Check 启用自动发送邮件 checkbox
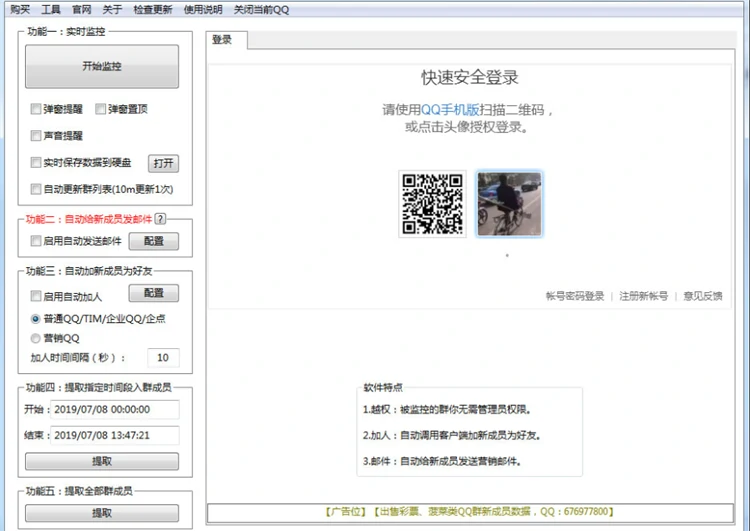Viewport: 750px width, 531px height. click(x=36, y=241)
